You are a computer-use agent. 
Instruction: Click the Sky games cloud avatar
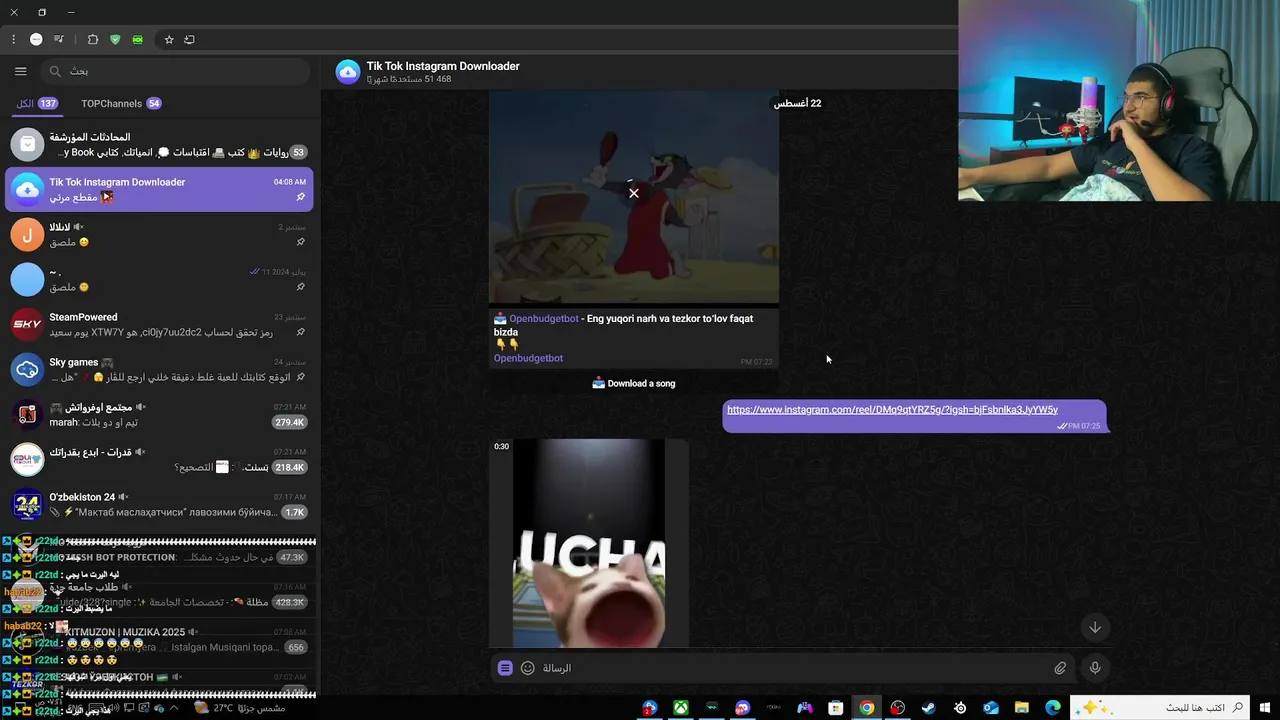click(x=27, y=369)
